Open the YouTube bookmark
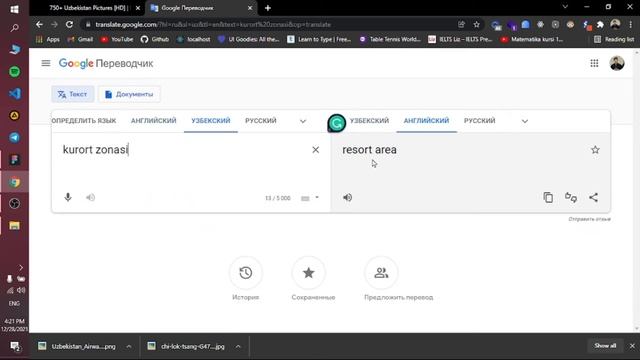640x360 pixels. point(117,40)
